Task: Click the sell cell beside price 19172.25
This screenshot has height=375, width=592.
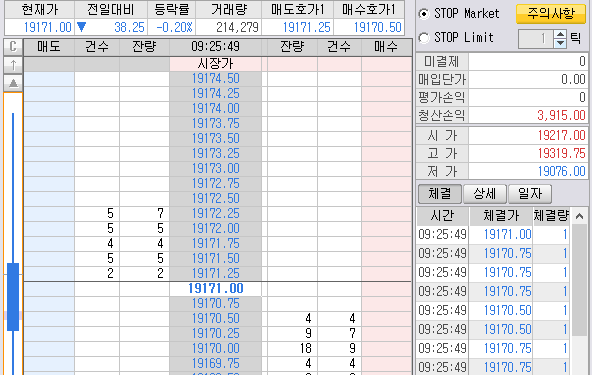Action: click(x=49, y=214)
